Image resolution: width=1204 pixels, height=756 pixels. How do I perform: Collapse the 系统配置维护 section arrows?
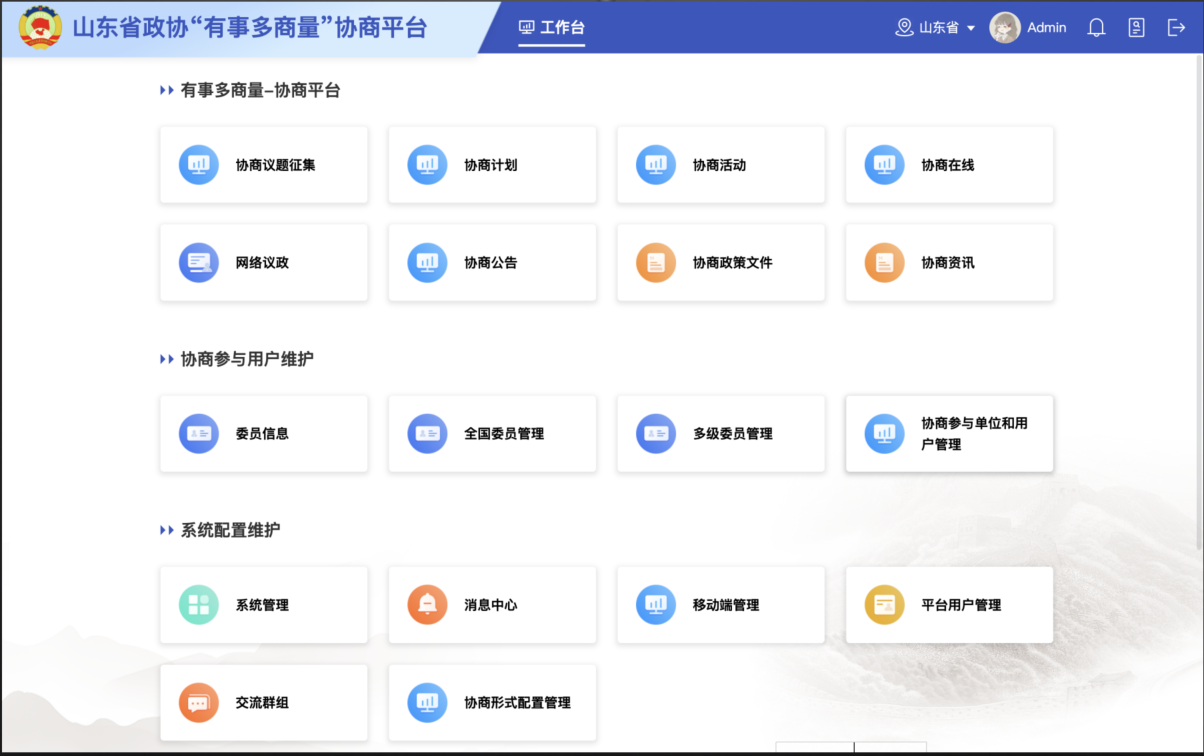click(167, 530)
